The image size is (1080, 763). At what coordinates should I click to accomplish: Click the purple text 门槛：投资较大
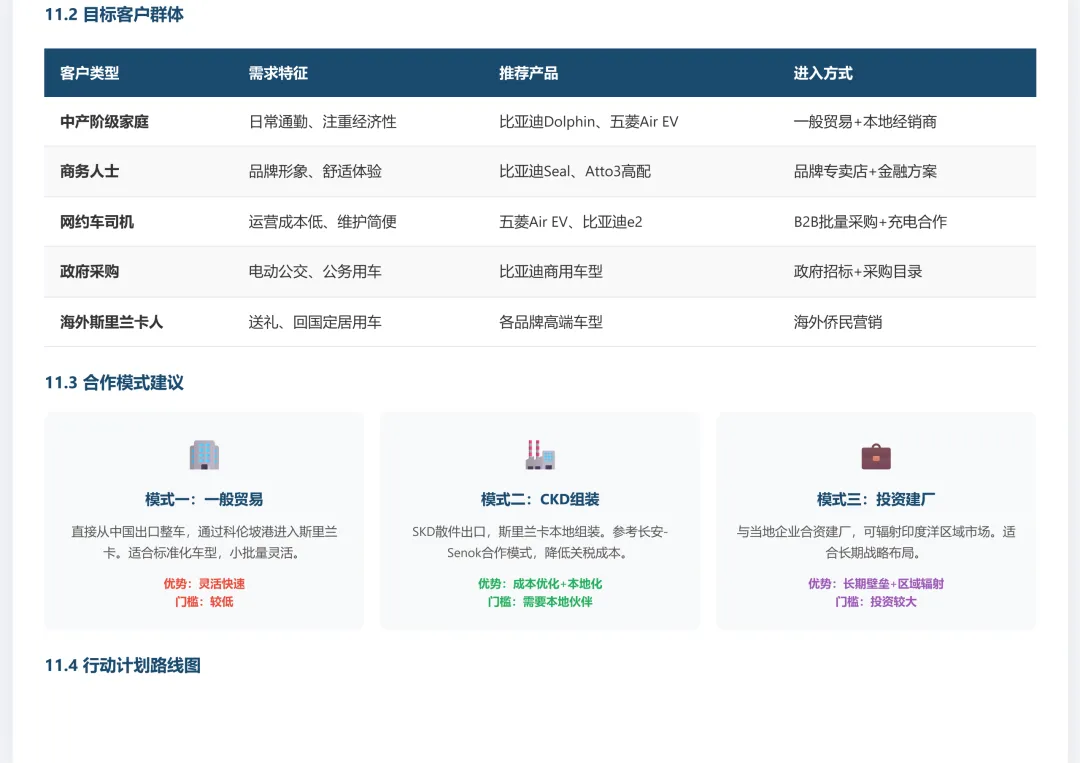click(x=876, y=602)
